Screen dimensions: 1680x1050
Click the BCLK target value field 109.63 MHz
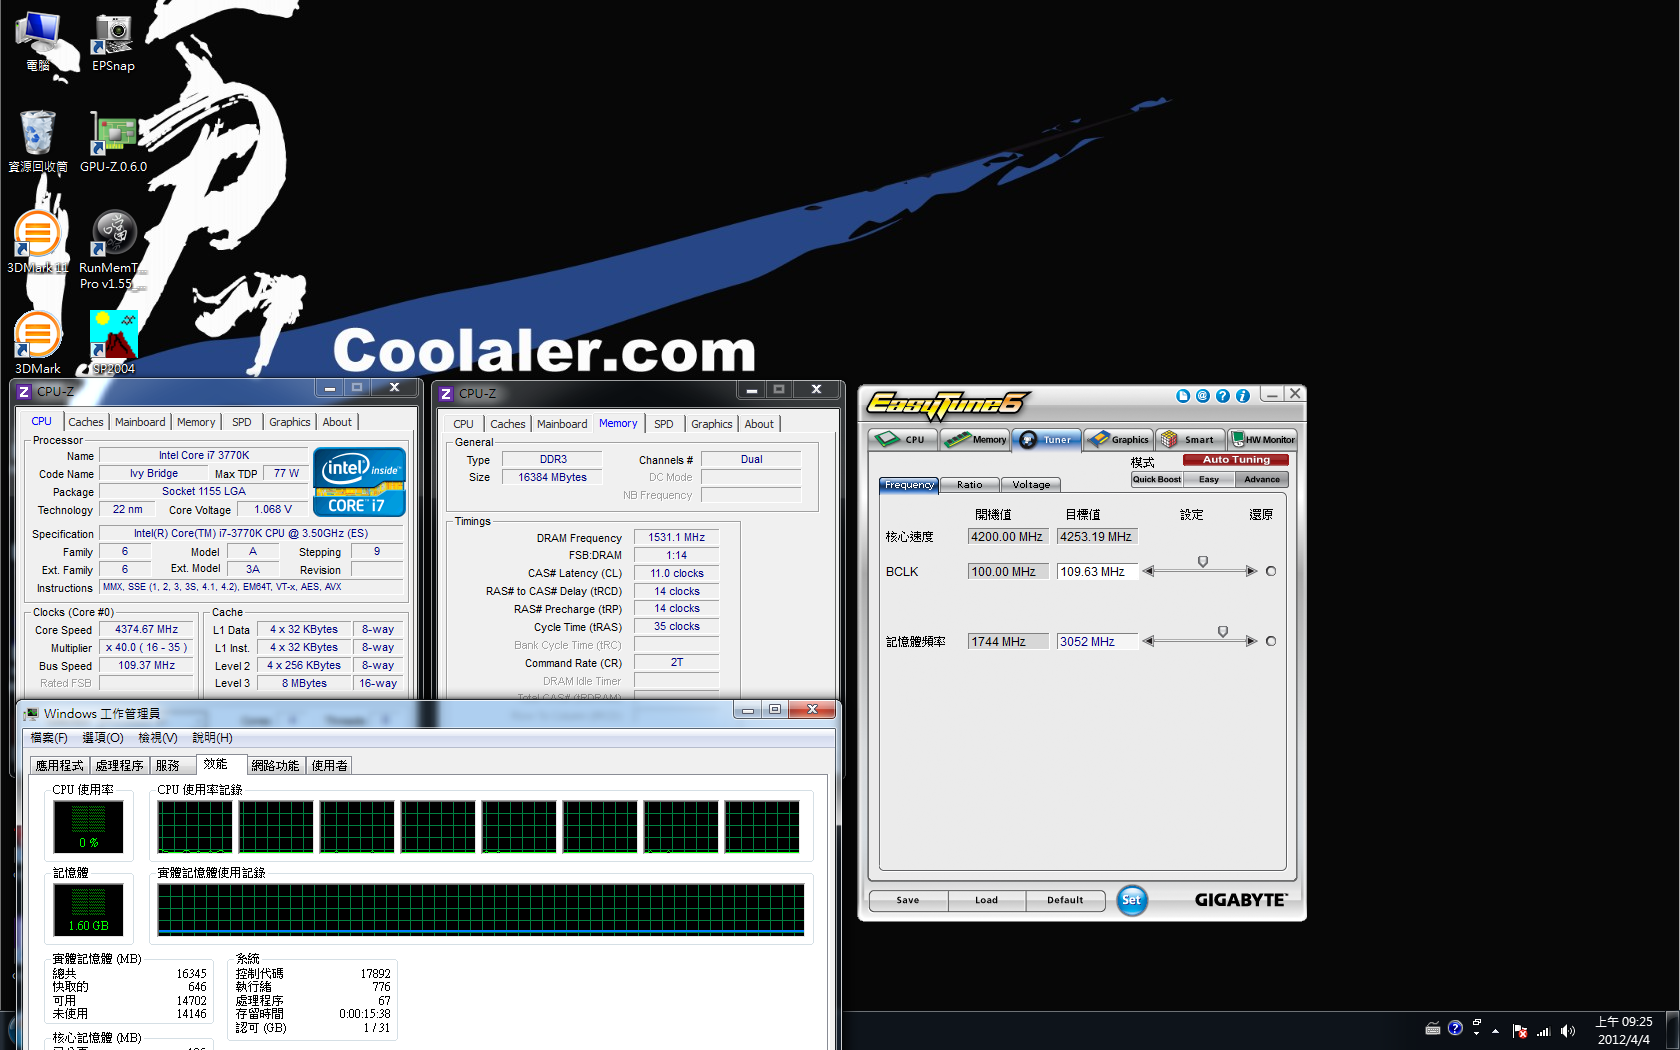pyautogui.click(x=1097, y=572)
